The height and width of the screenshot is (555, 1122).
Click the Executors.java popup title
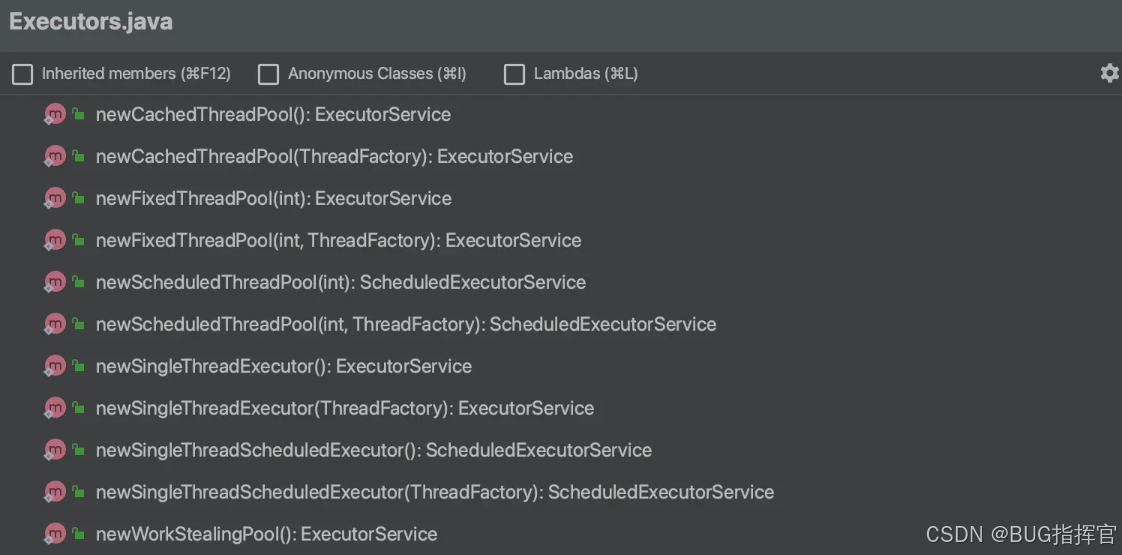point(91,23)
